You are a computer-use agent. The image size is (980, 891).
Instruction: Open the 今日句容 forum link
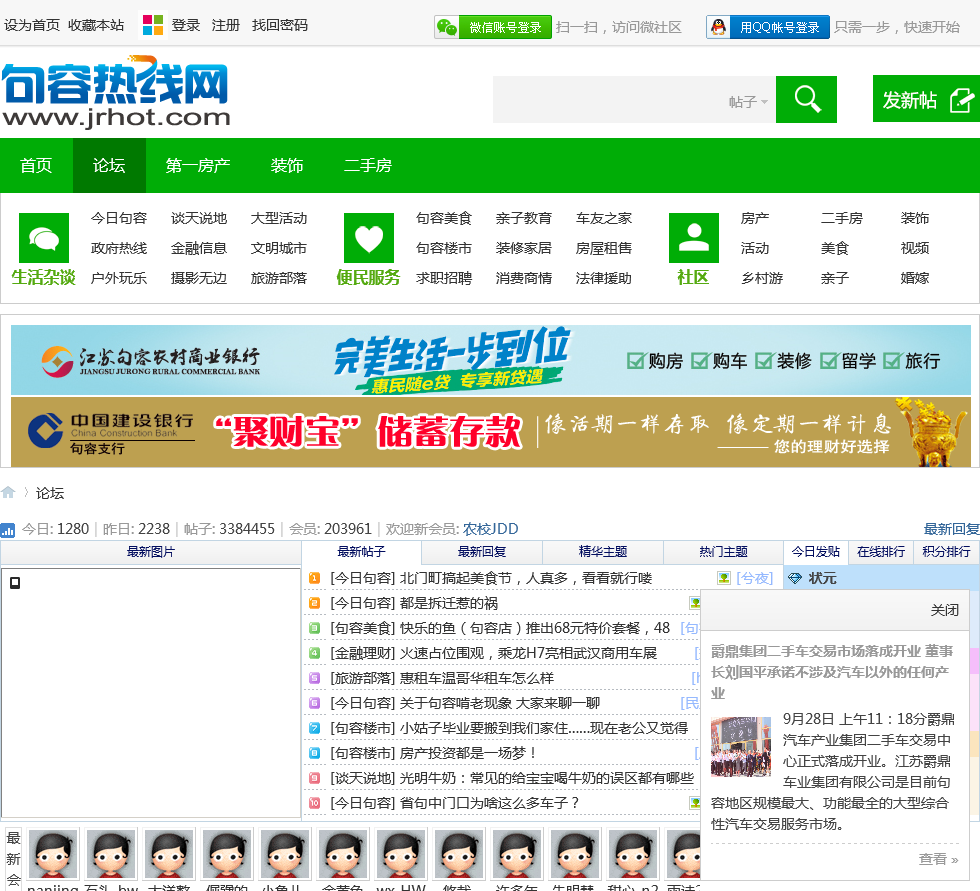(119, 218)
